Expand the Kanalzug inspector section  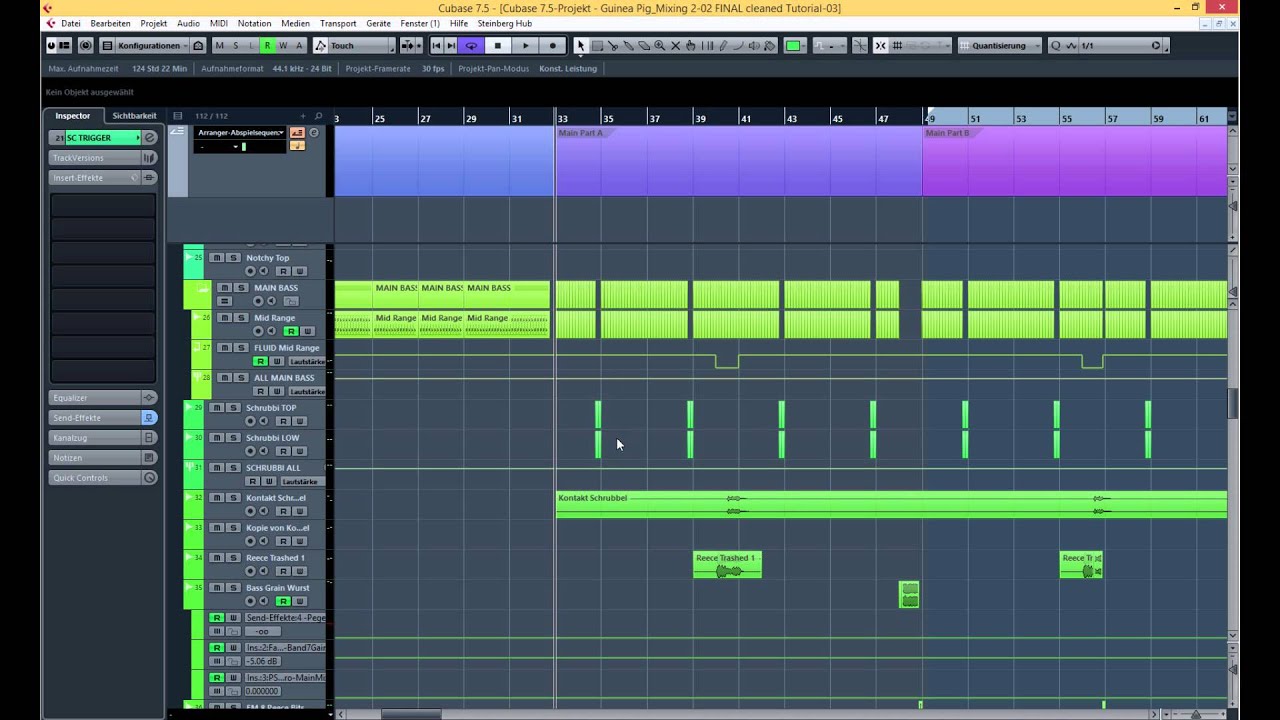[x=103, y=438]
